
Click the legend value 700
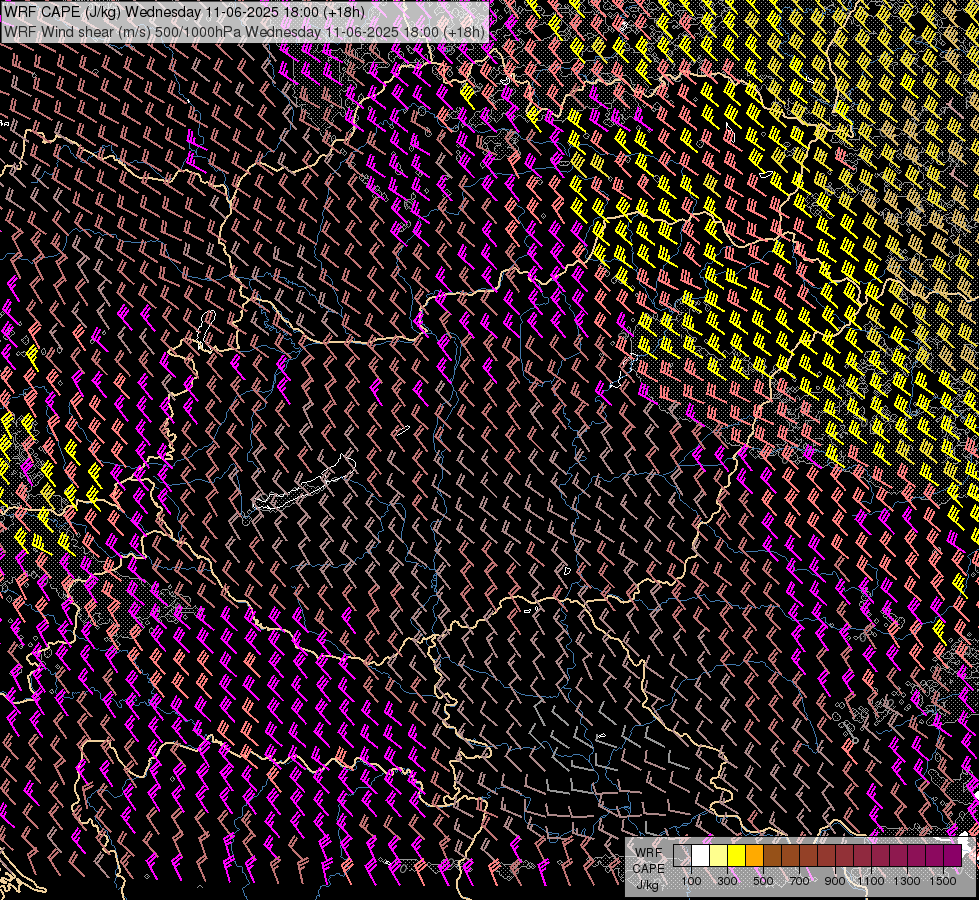799,881
